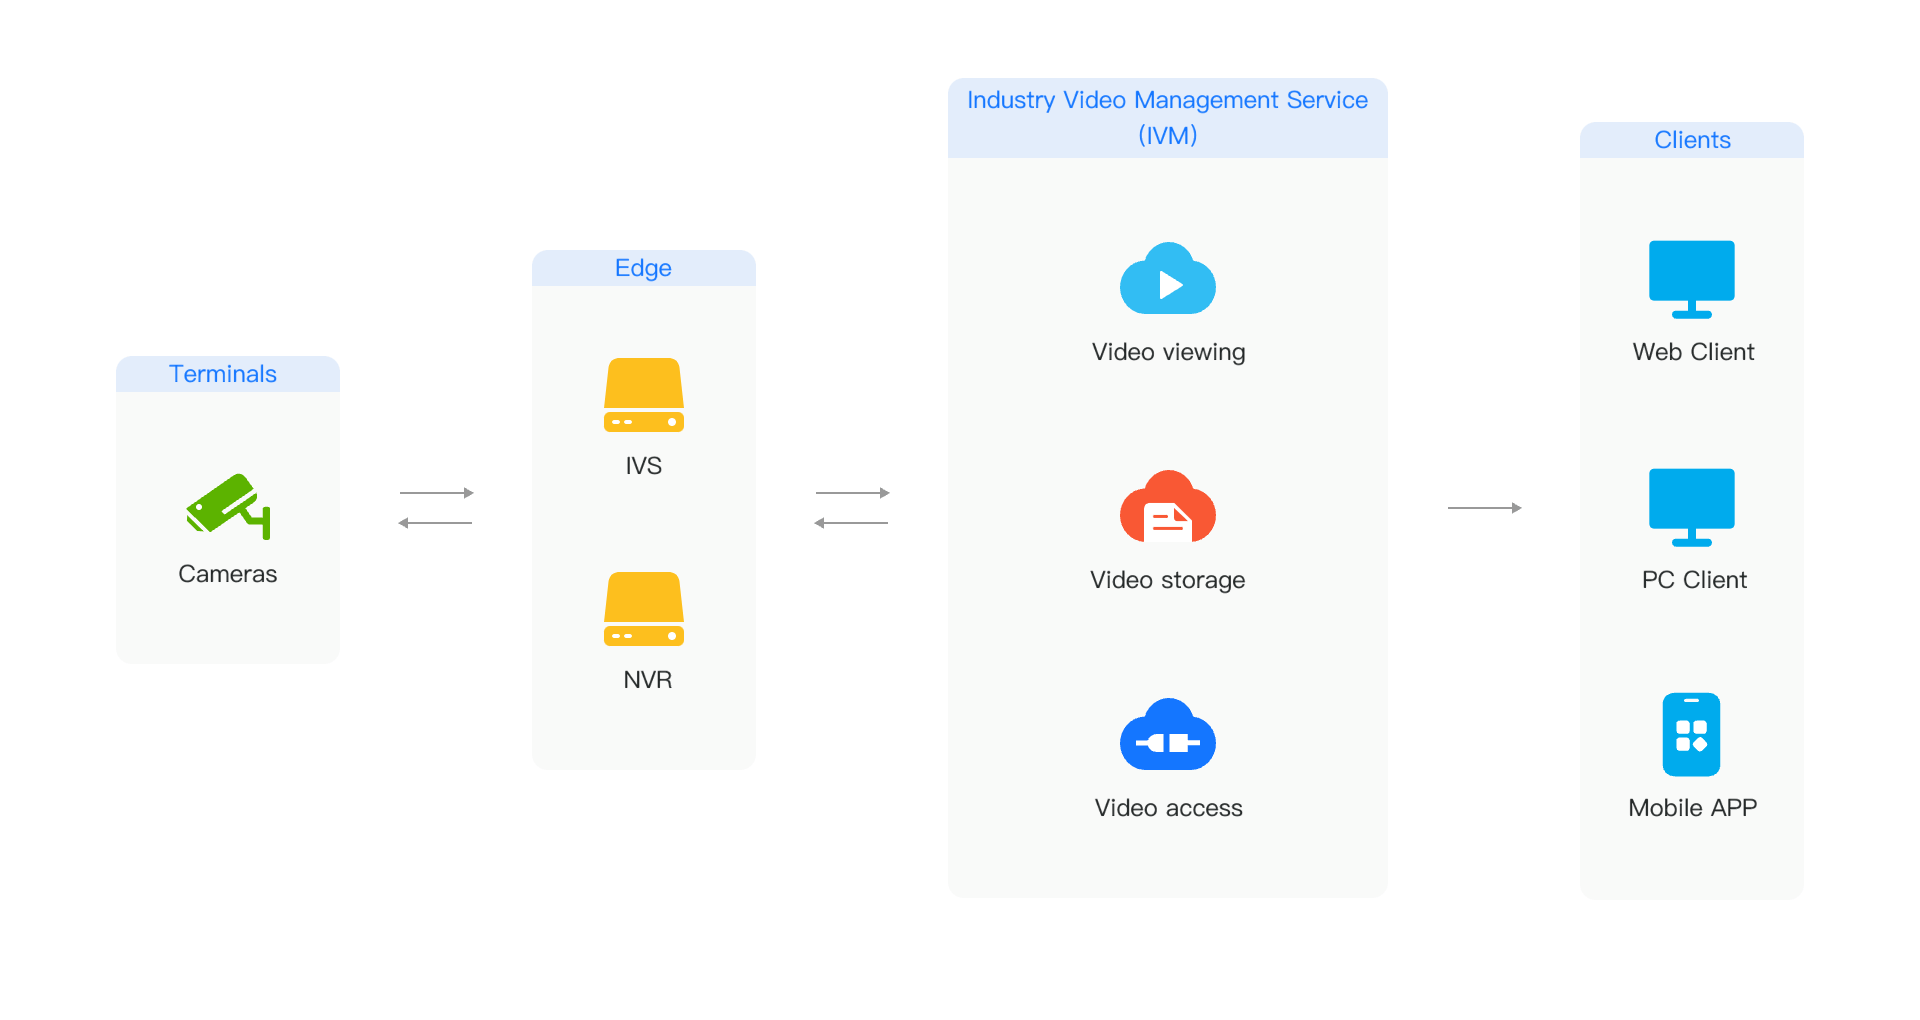Click the Cameras text label
Viewport: 1920px width, 1020px height.
tap(228, 574)
